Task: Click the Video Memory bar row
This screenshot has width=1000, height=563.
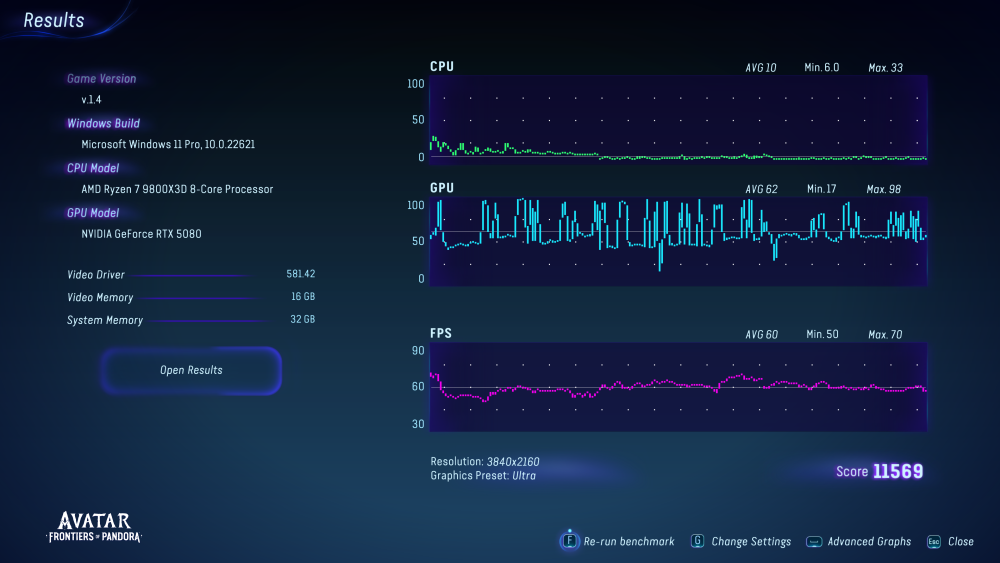Action: click(190, 297)
